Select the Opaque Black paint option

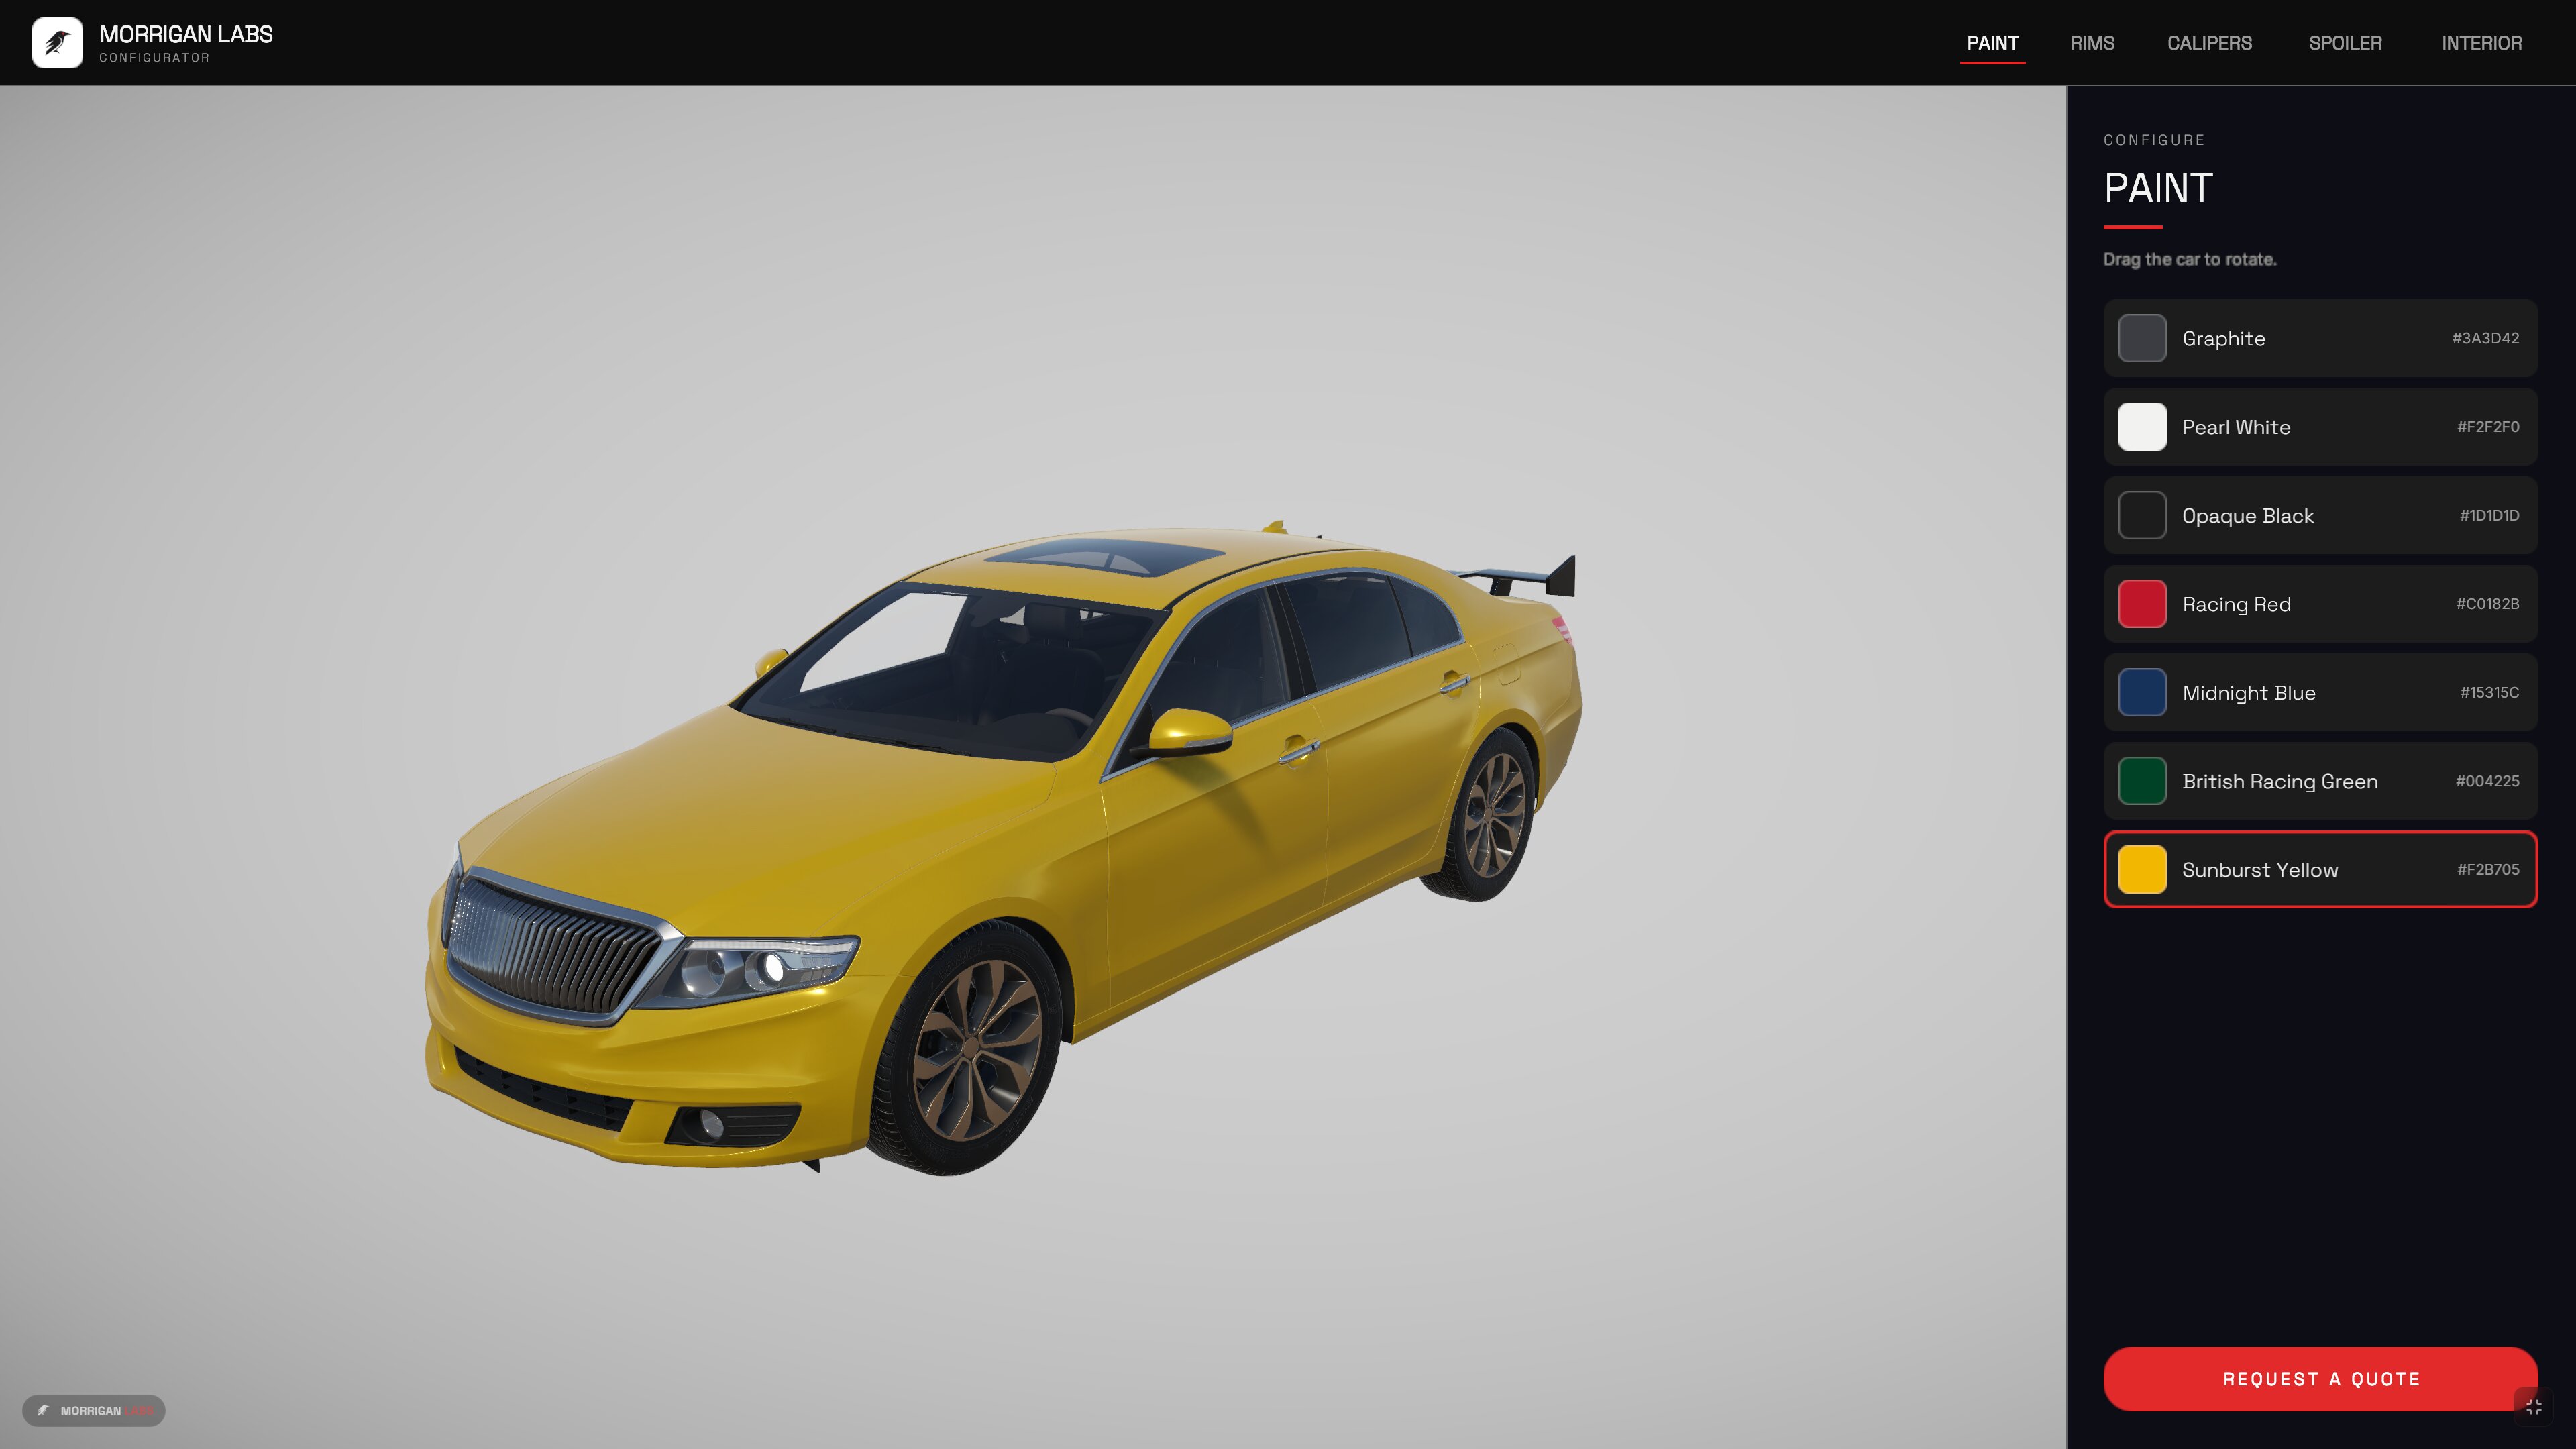2320,515
